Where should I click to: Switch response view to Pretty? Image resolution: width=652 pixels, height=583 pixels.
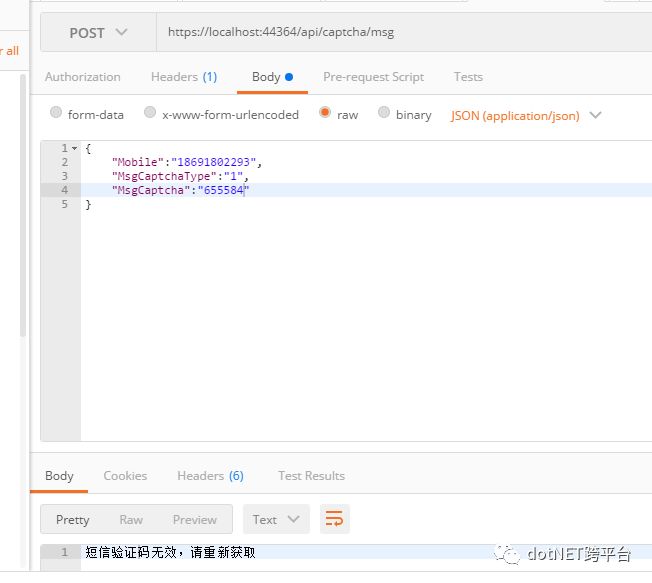coord(73,520)
